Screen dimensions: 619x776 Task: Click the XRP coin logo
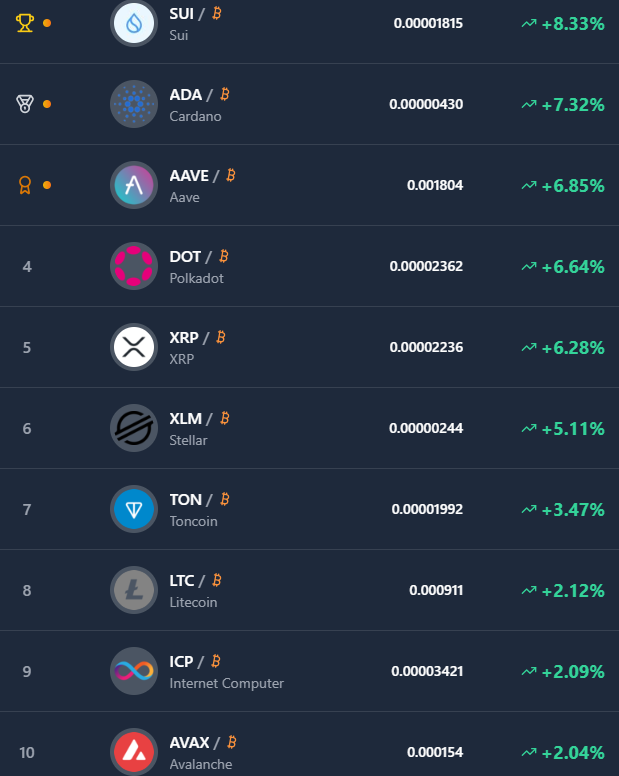click(x=134, y=347)
